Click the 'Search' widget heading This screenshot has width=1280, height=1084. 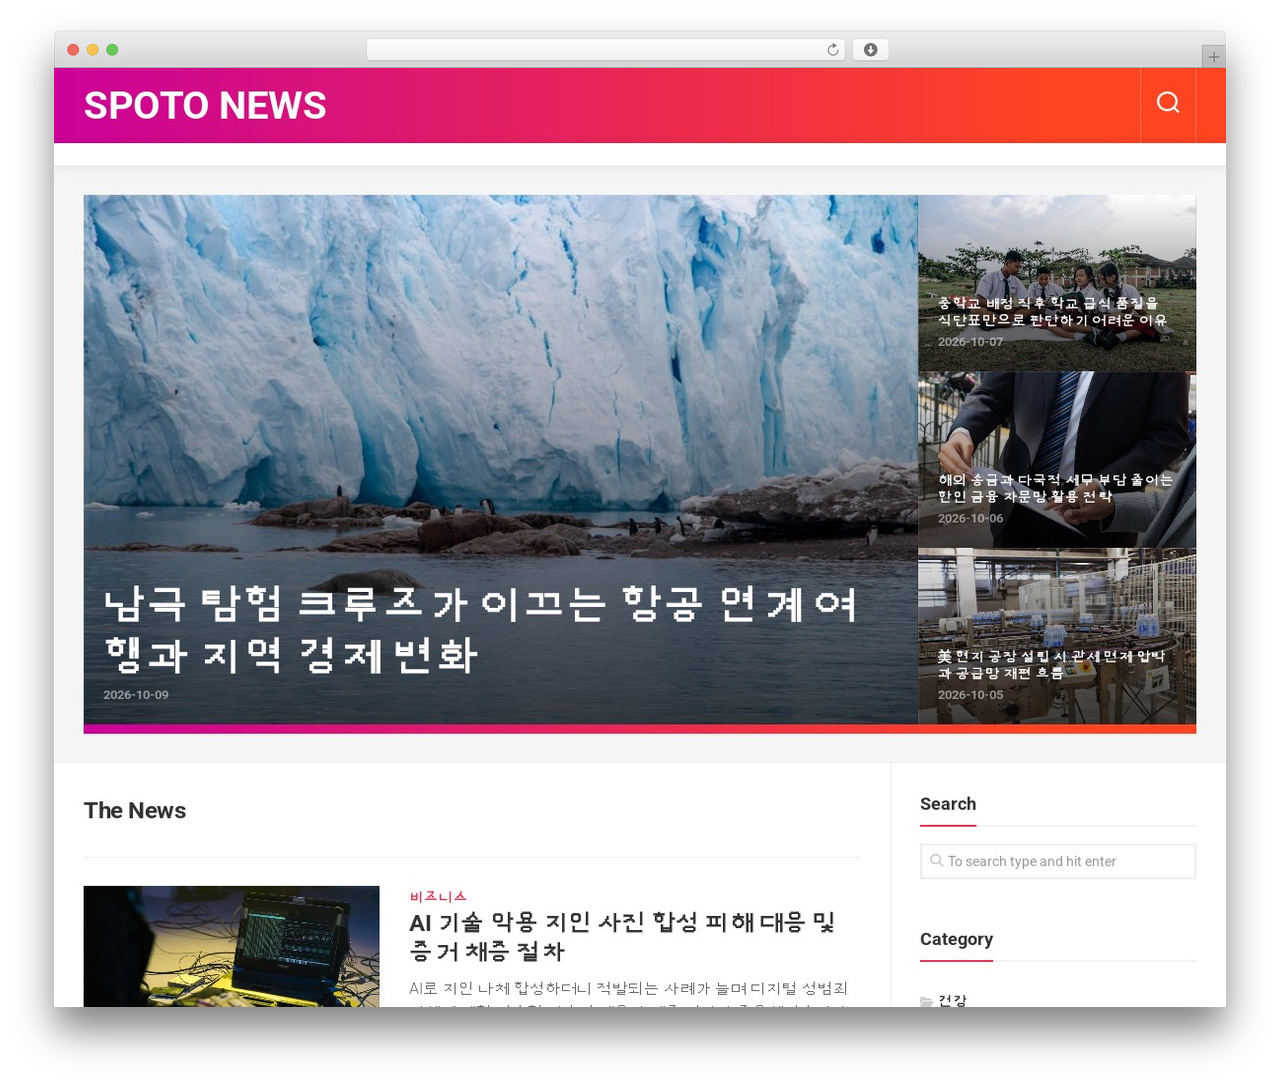[x=948, y=804]
